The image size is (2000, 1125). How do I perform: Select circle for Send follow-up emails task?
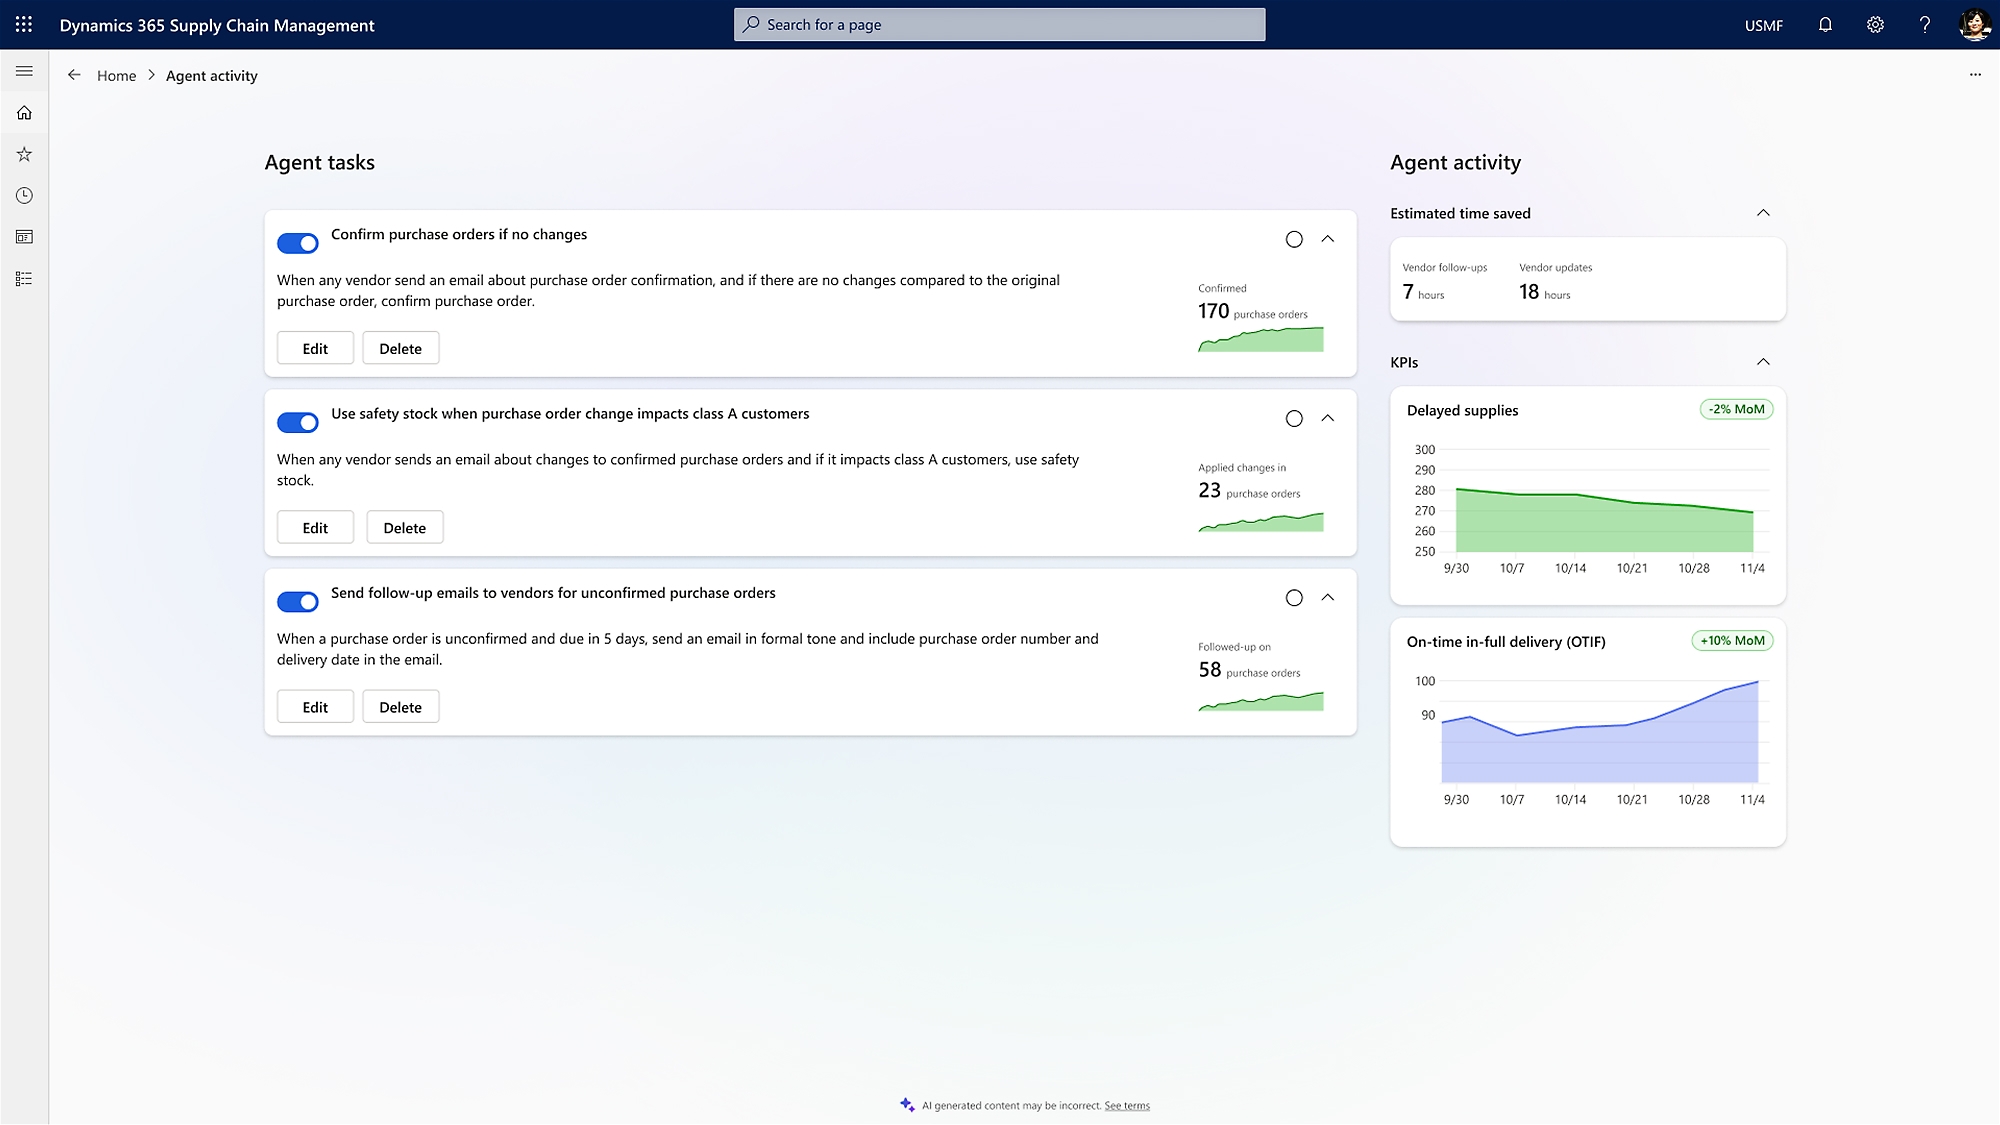(x=1294, y=597)
